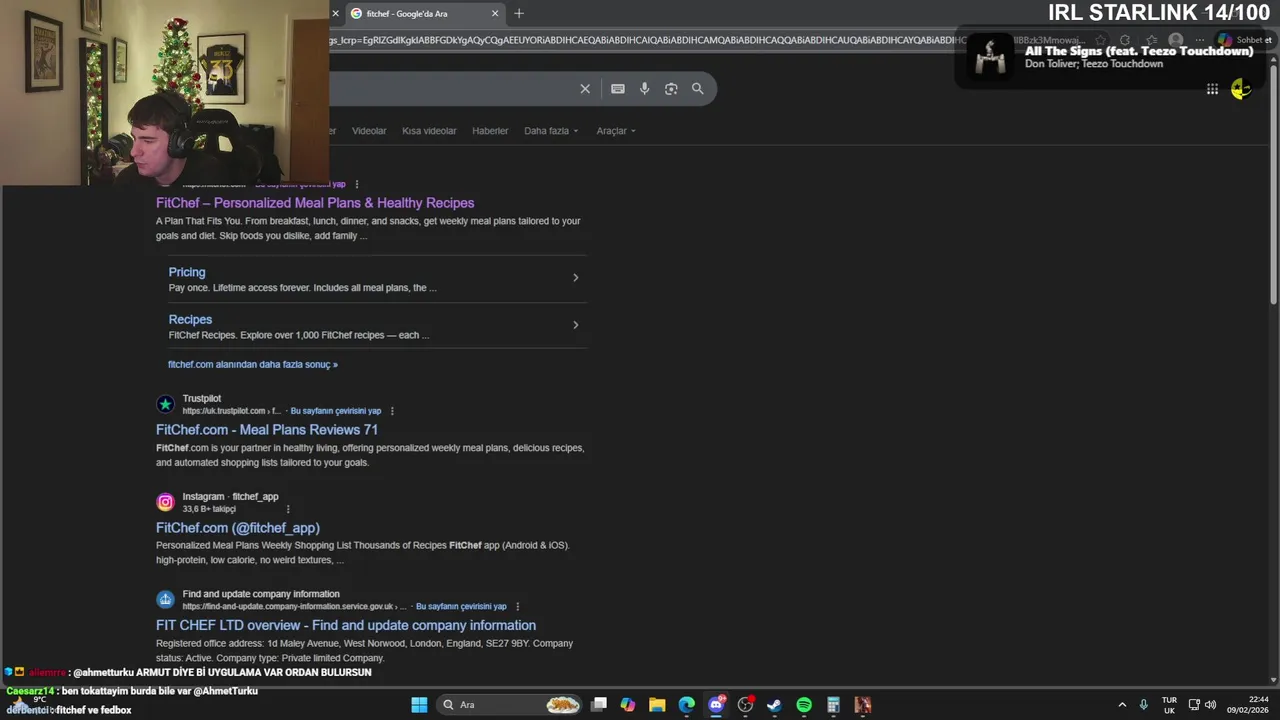Open a new browser tab
The width and height of the screenshot is (1280, 720).
coord(518,13)
